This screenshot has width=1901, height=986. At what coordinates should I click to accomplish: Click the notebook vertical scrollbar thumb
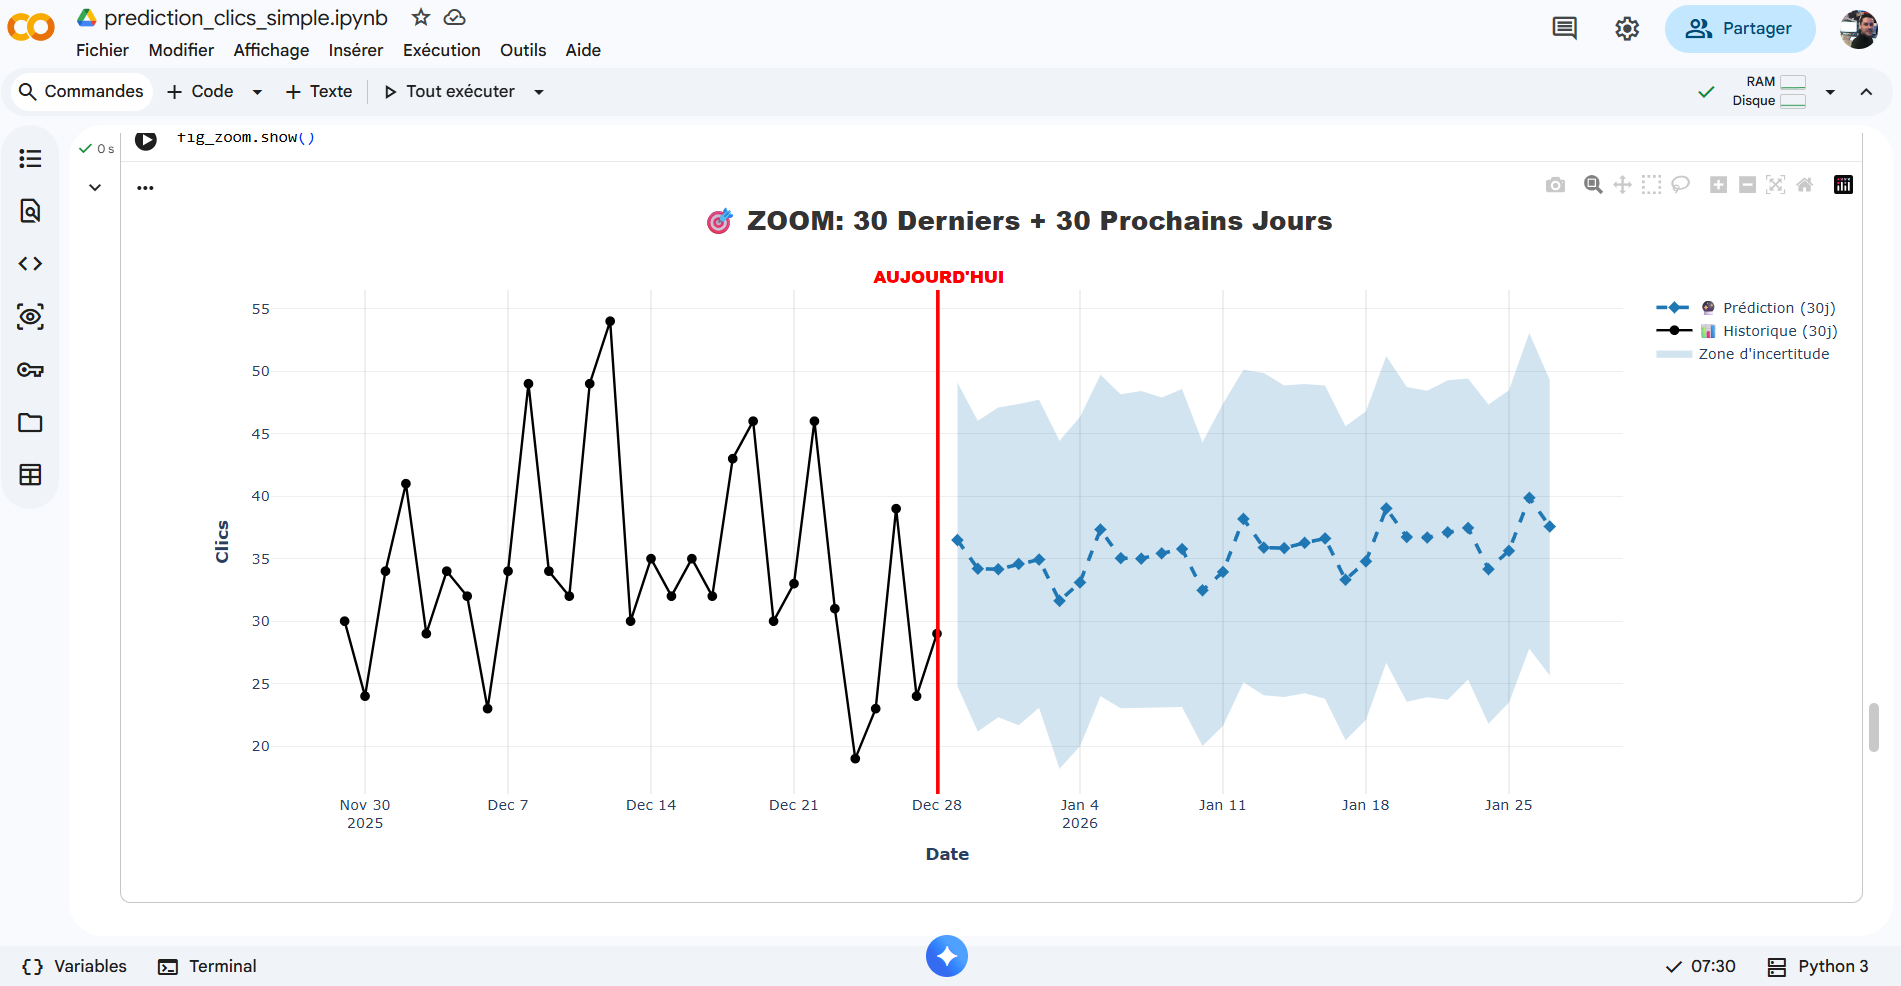(1873, 727)
